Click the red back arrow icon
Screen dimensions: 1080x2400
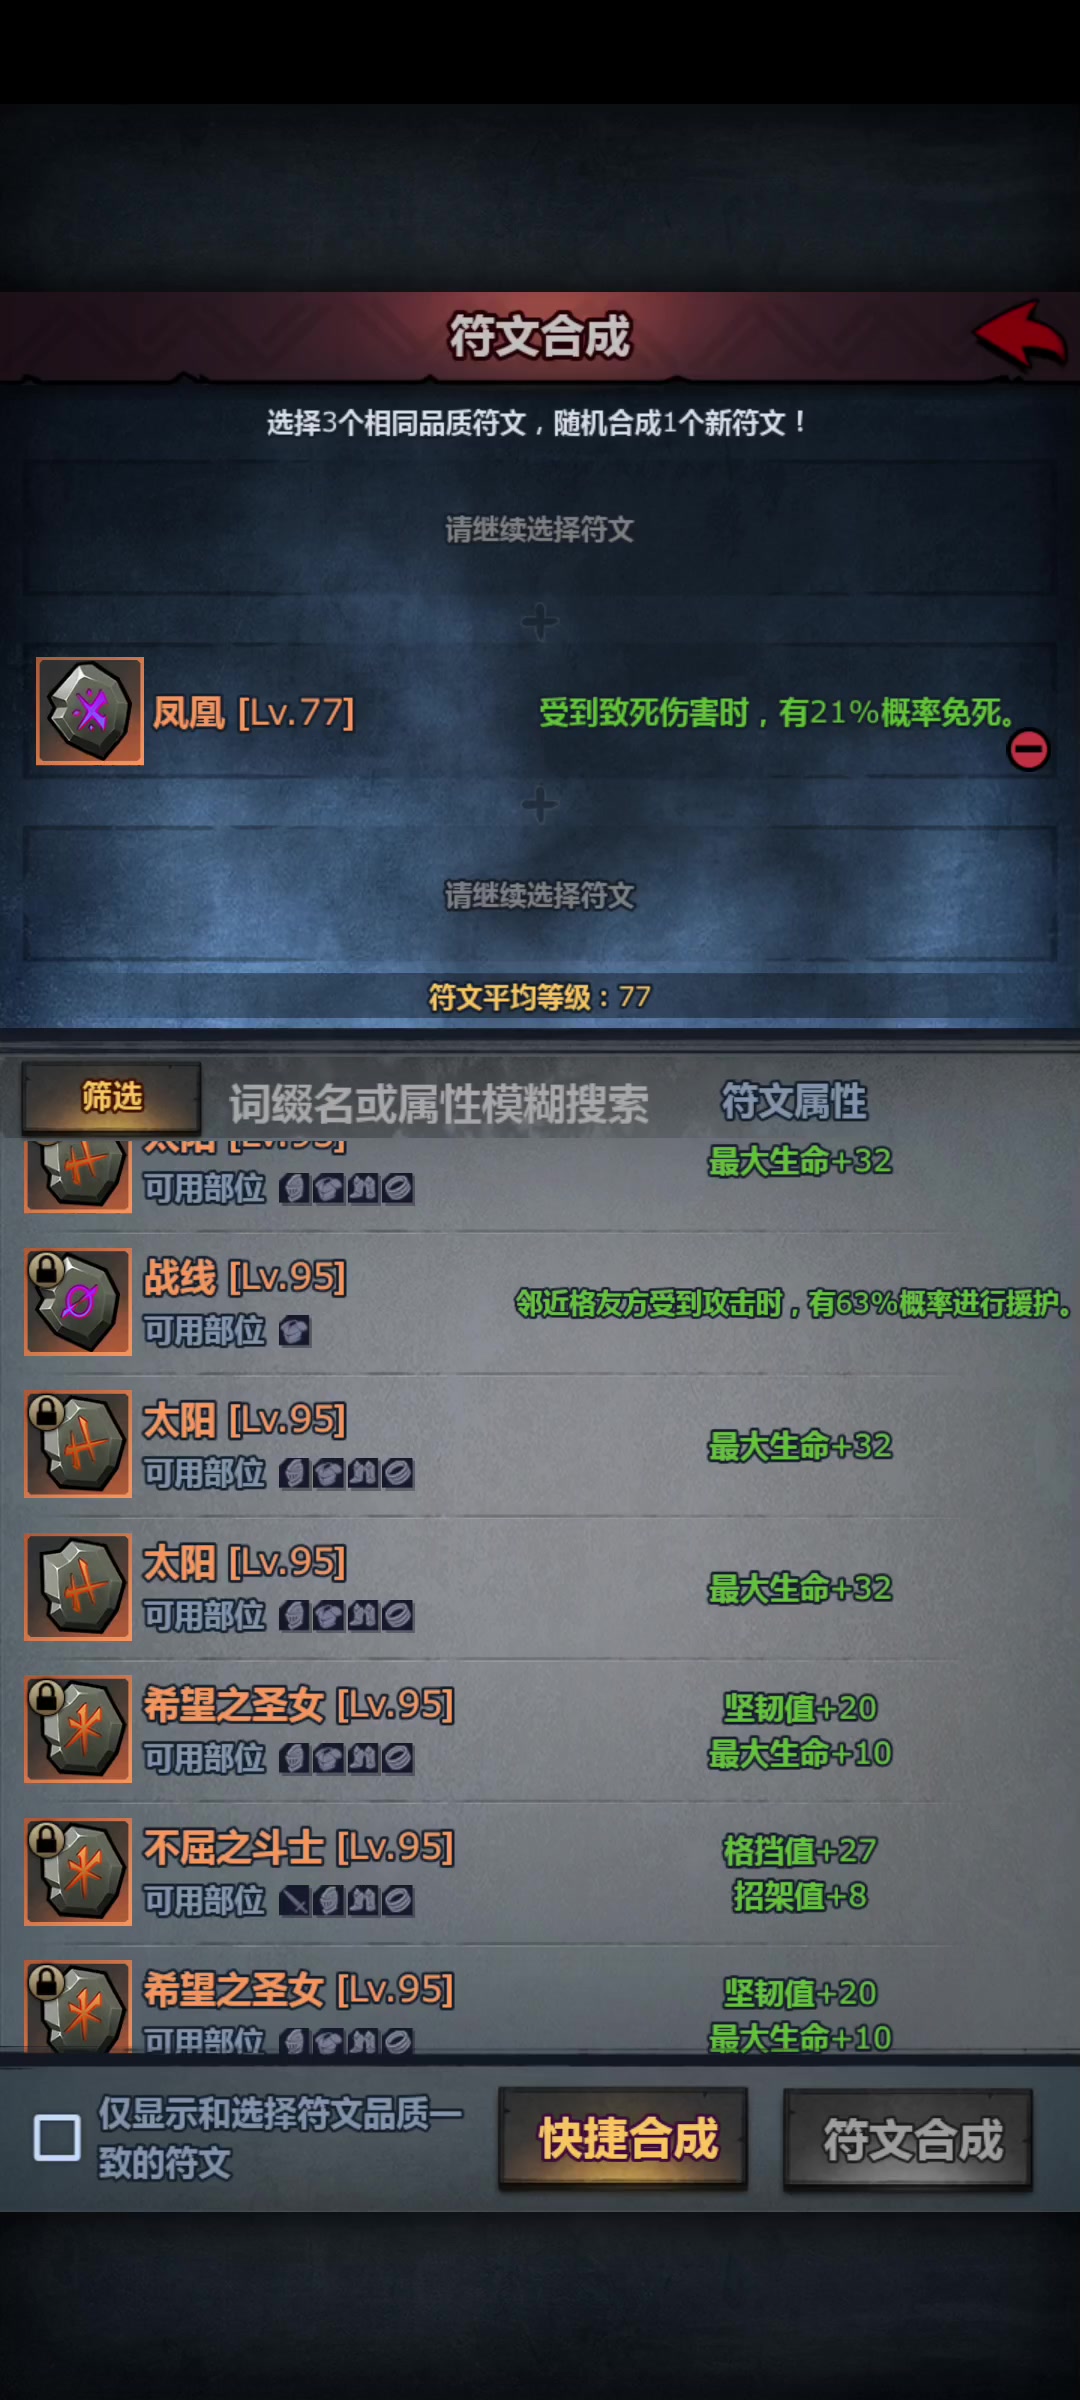1020,336
